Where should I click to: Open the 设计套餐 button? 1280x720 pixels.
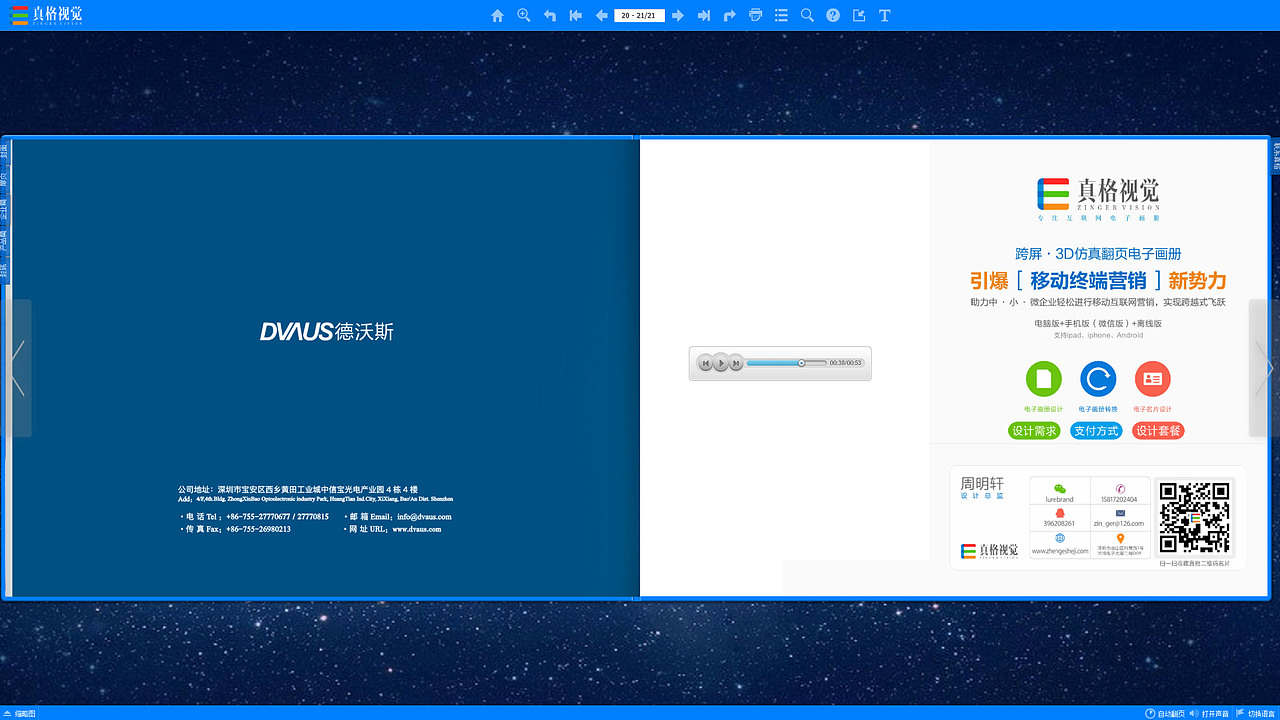(x=1158, y=431)
